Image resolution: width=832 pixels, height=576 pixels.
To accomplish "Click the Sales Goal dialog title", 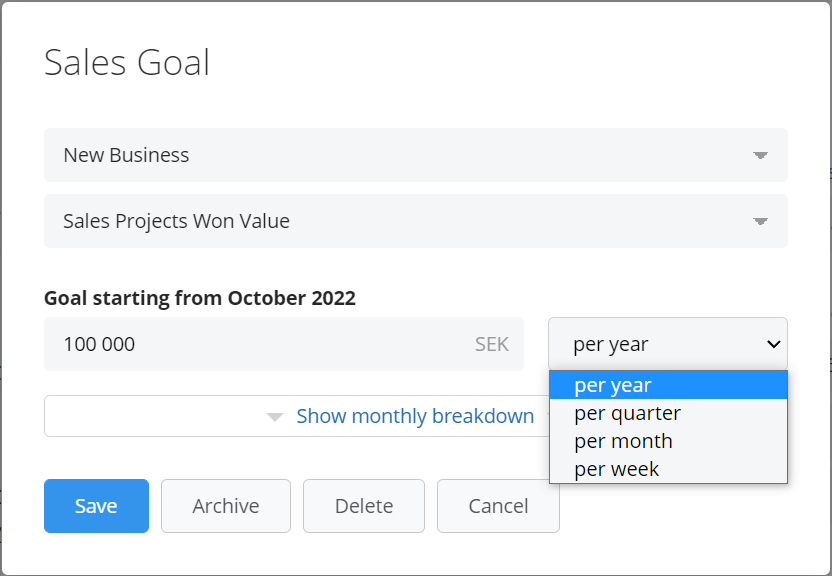I will [x=126, y=62].
